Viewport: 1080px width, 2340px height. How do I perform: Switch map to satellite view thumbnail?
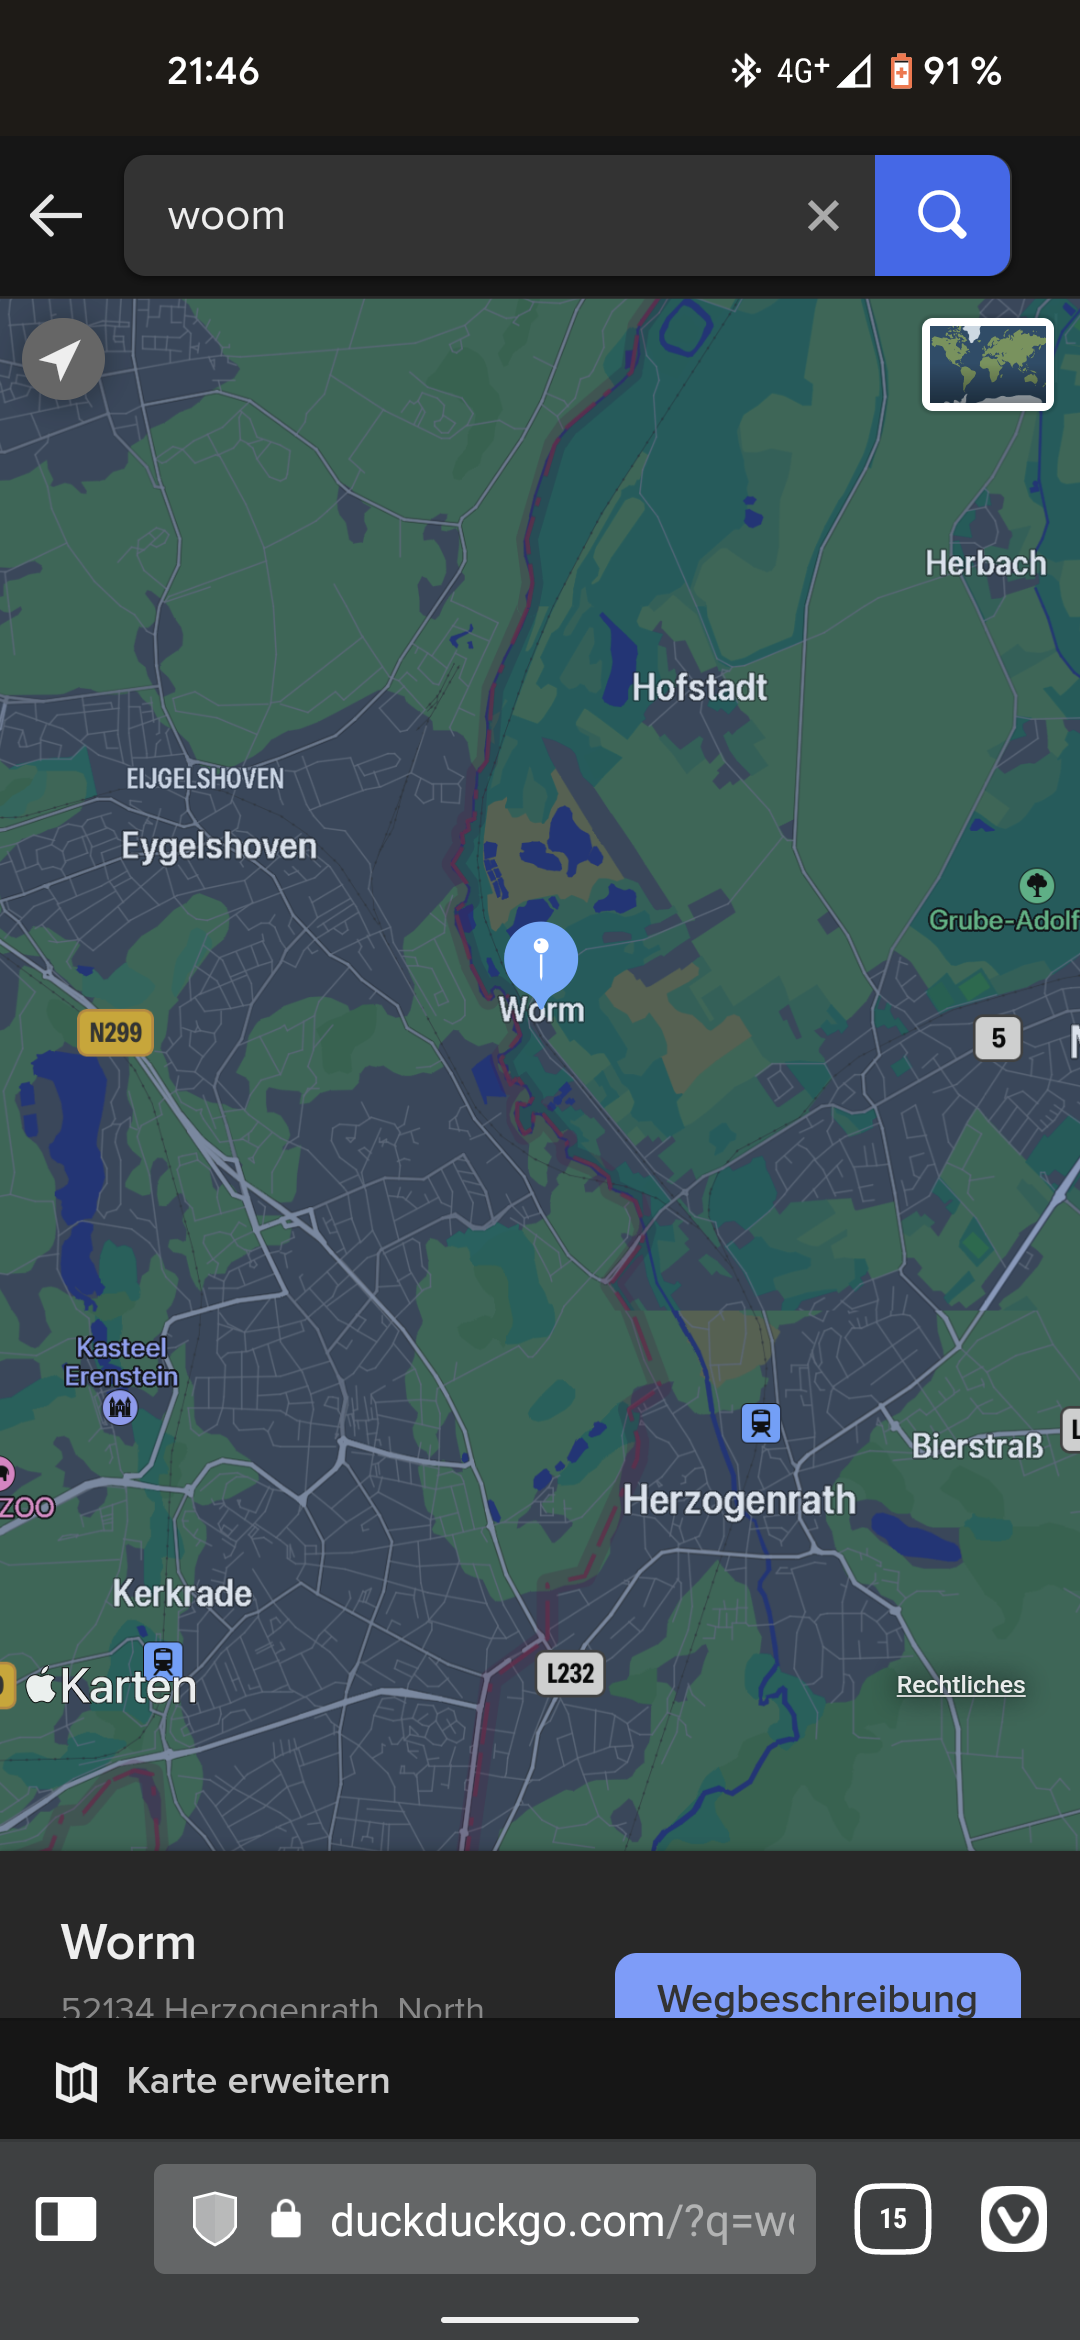987,364
